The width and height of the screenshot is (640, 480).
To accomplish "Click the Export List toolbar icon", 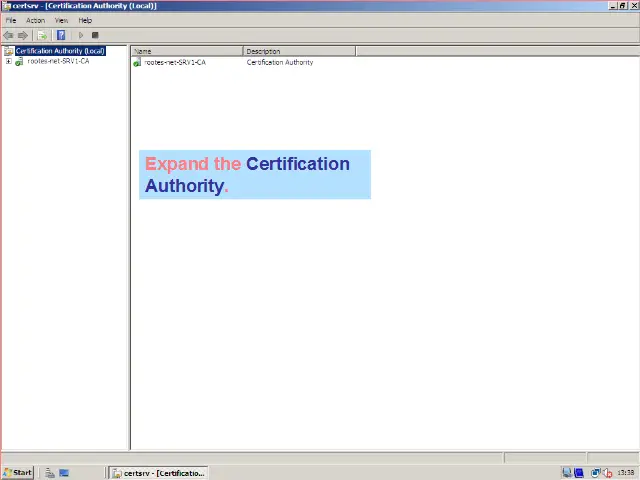I will point(42,35).
